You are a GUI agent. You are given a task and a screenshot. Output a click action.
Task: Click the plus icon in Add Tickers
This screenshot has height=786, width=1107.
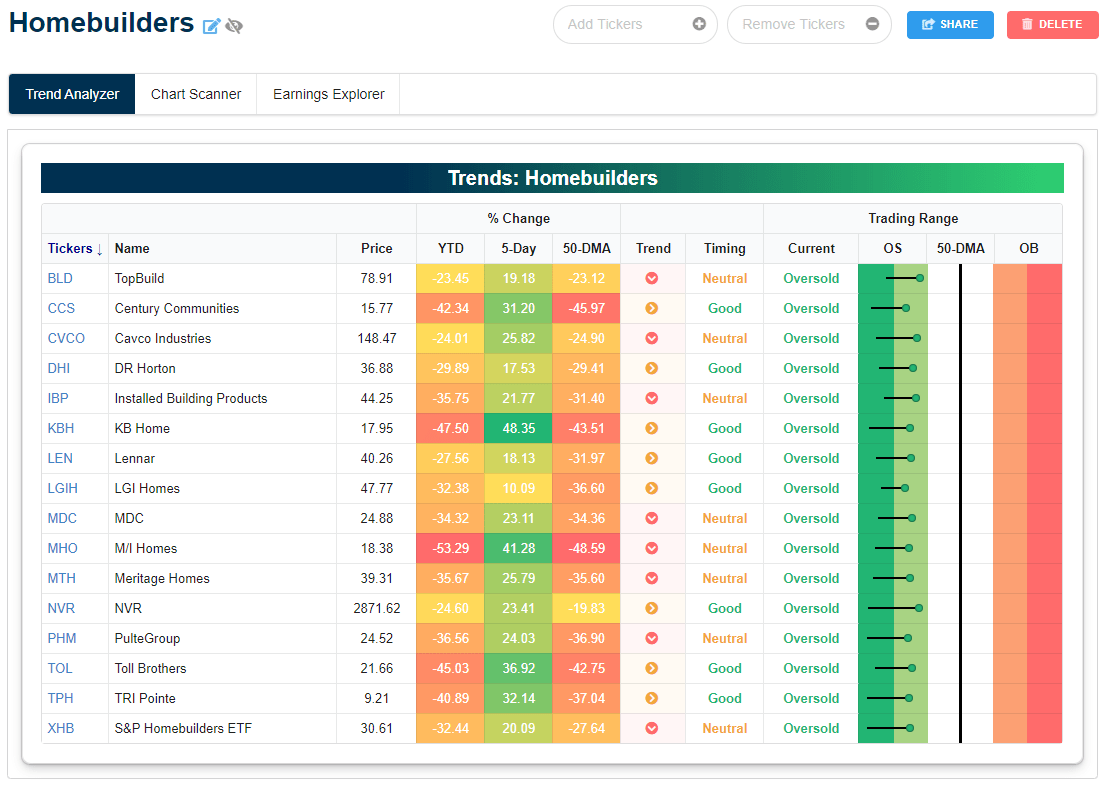pyautogui.click(x=698, y=24)
